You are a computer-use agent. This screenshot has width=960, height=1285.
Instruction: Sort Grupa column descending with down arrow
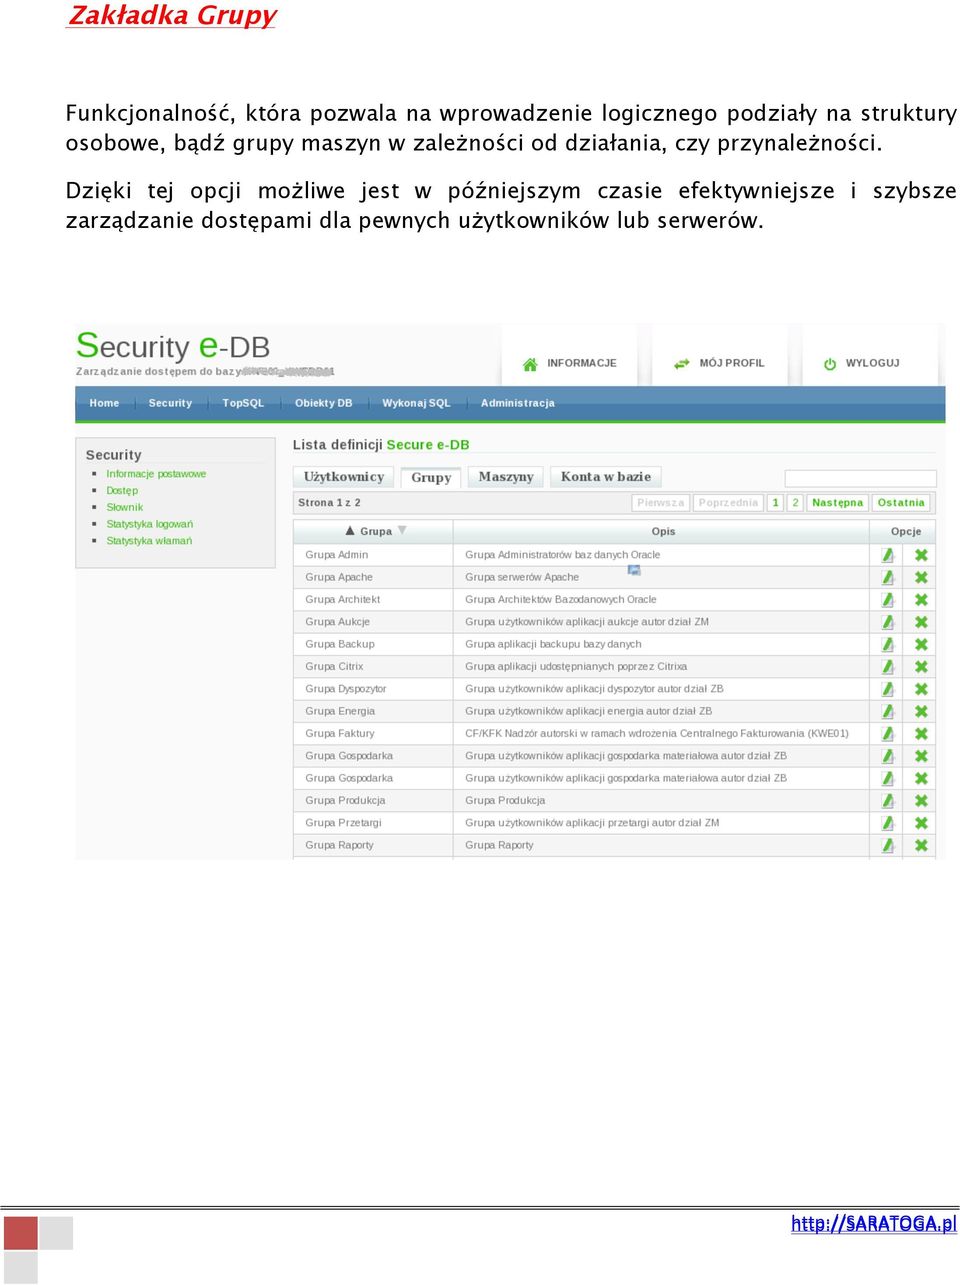click(x=402, y=531)
